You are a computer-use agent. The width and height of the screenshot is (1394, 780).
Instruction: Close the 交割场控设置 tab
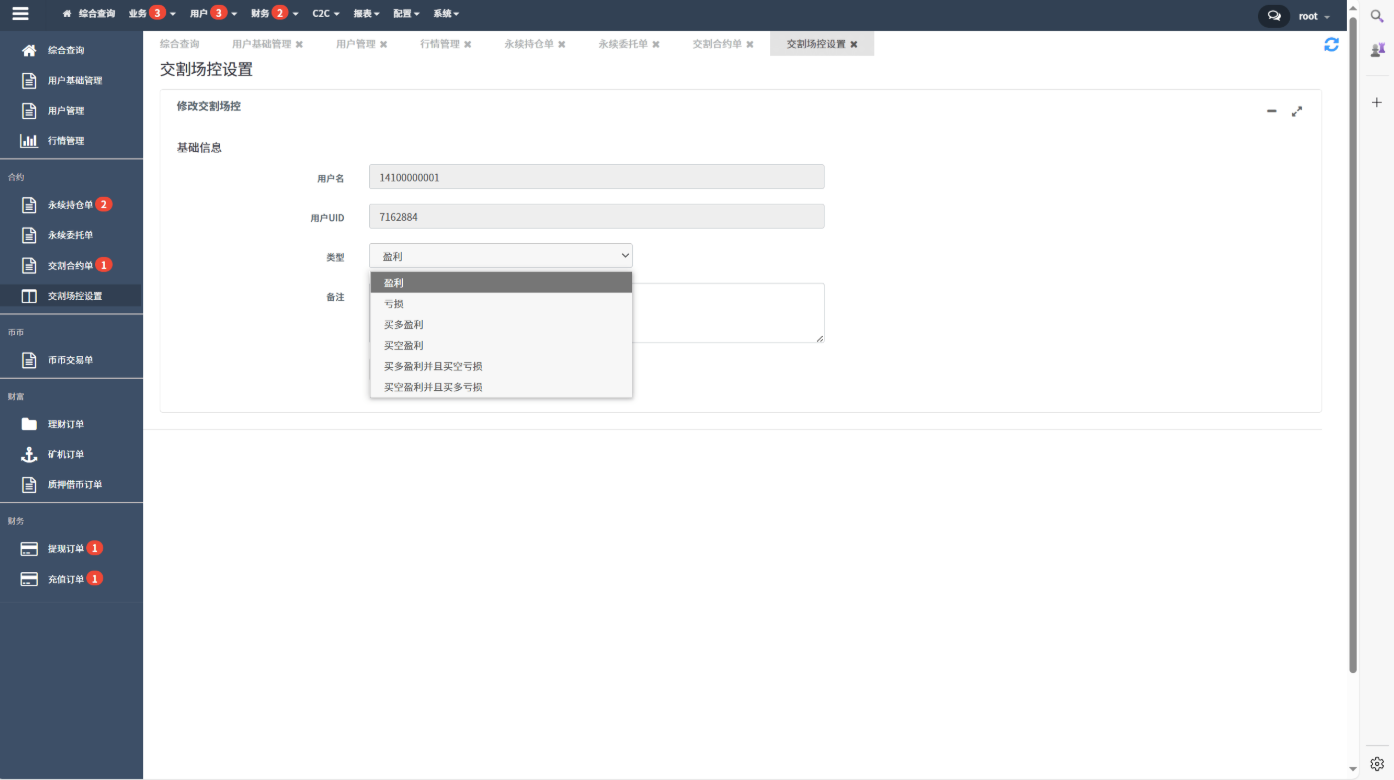(x=853, y=44)
